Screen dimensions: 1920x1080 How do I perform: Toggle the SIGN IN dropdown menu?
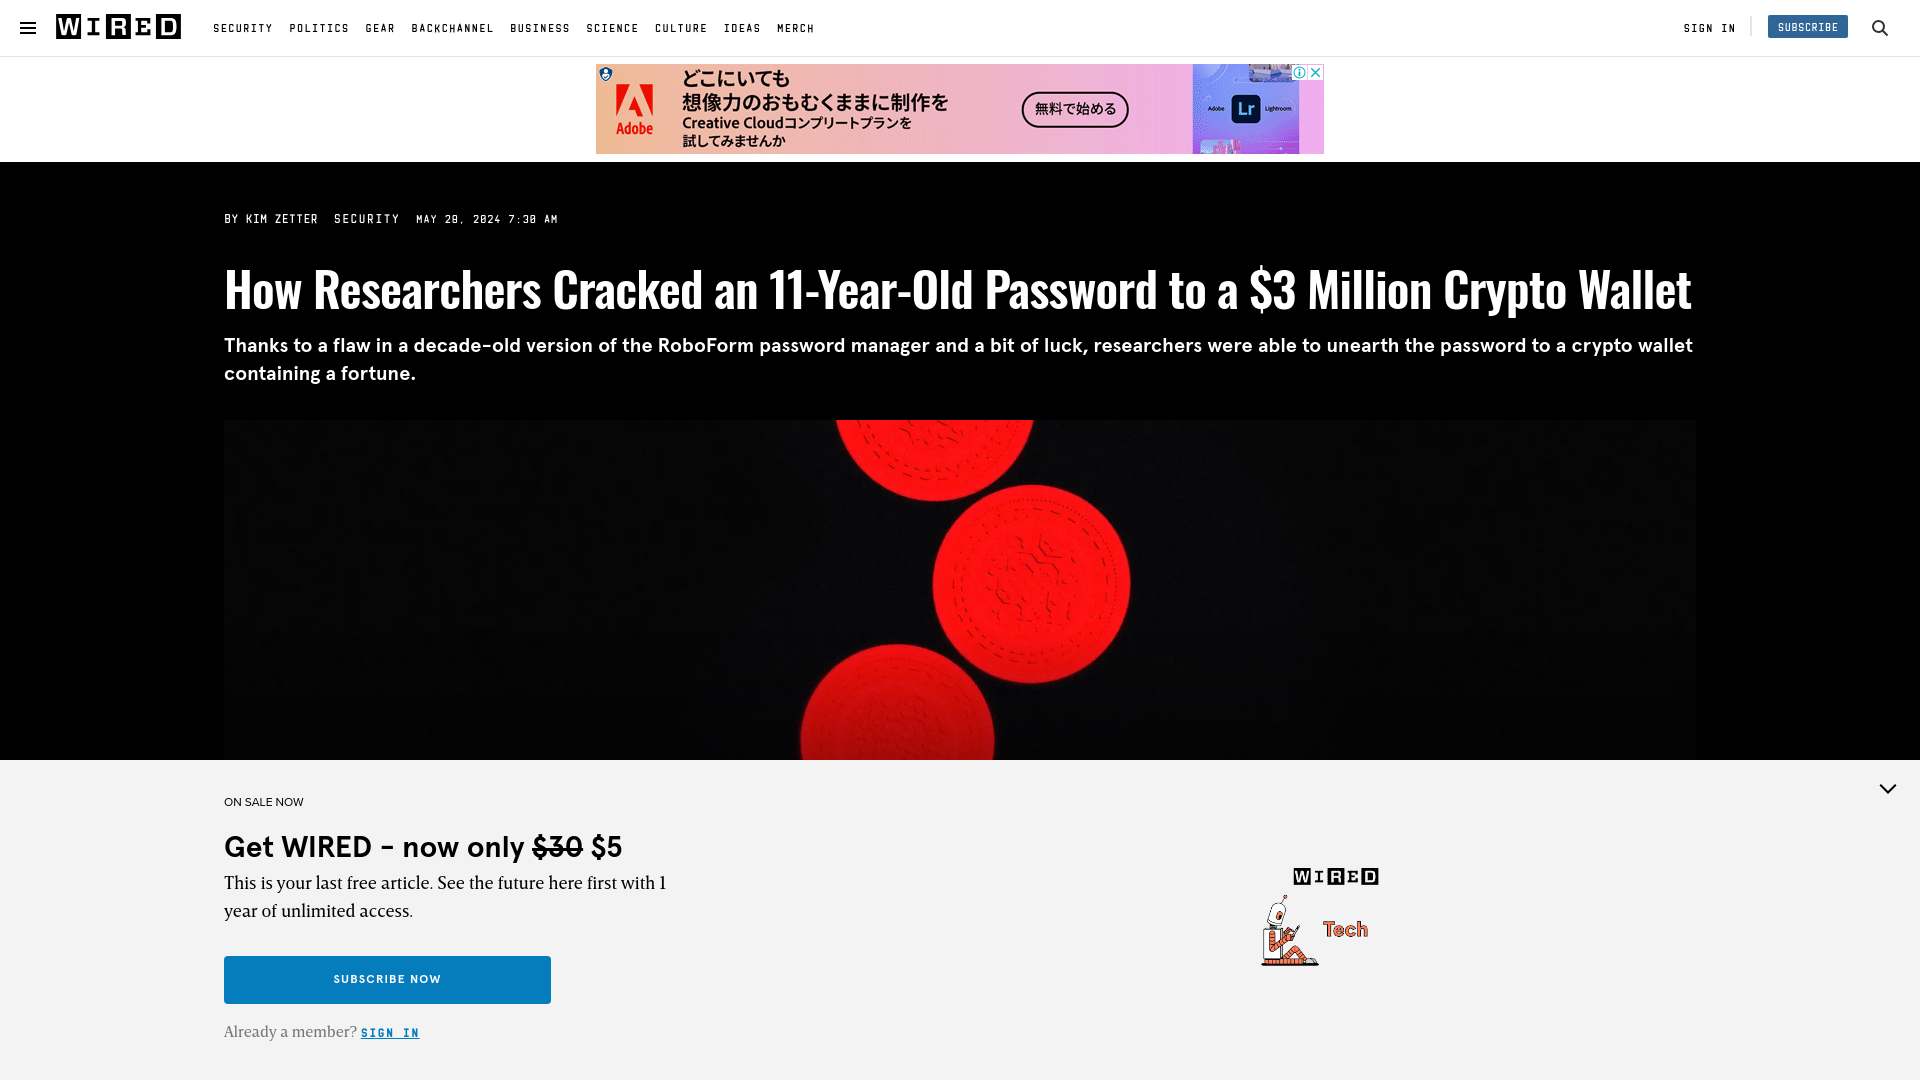[x=1709, y=28]
